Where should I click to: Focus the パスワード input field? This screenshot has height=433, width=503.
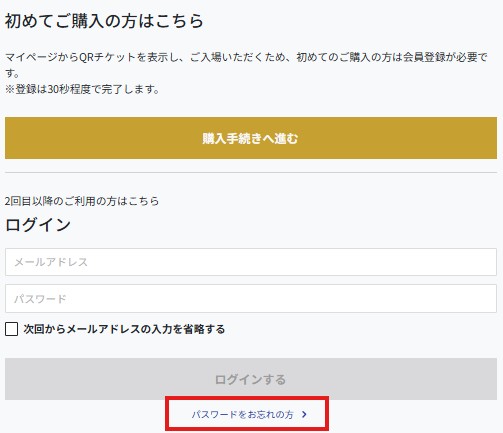(x=251, y=298)
